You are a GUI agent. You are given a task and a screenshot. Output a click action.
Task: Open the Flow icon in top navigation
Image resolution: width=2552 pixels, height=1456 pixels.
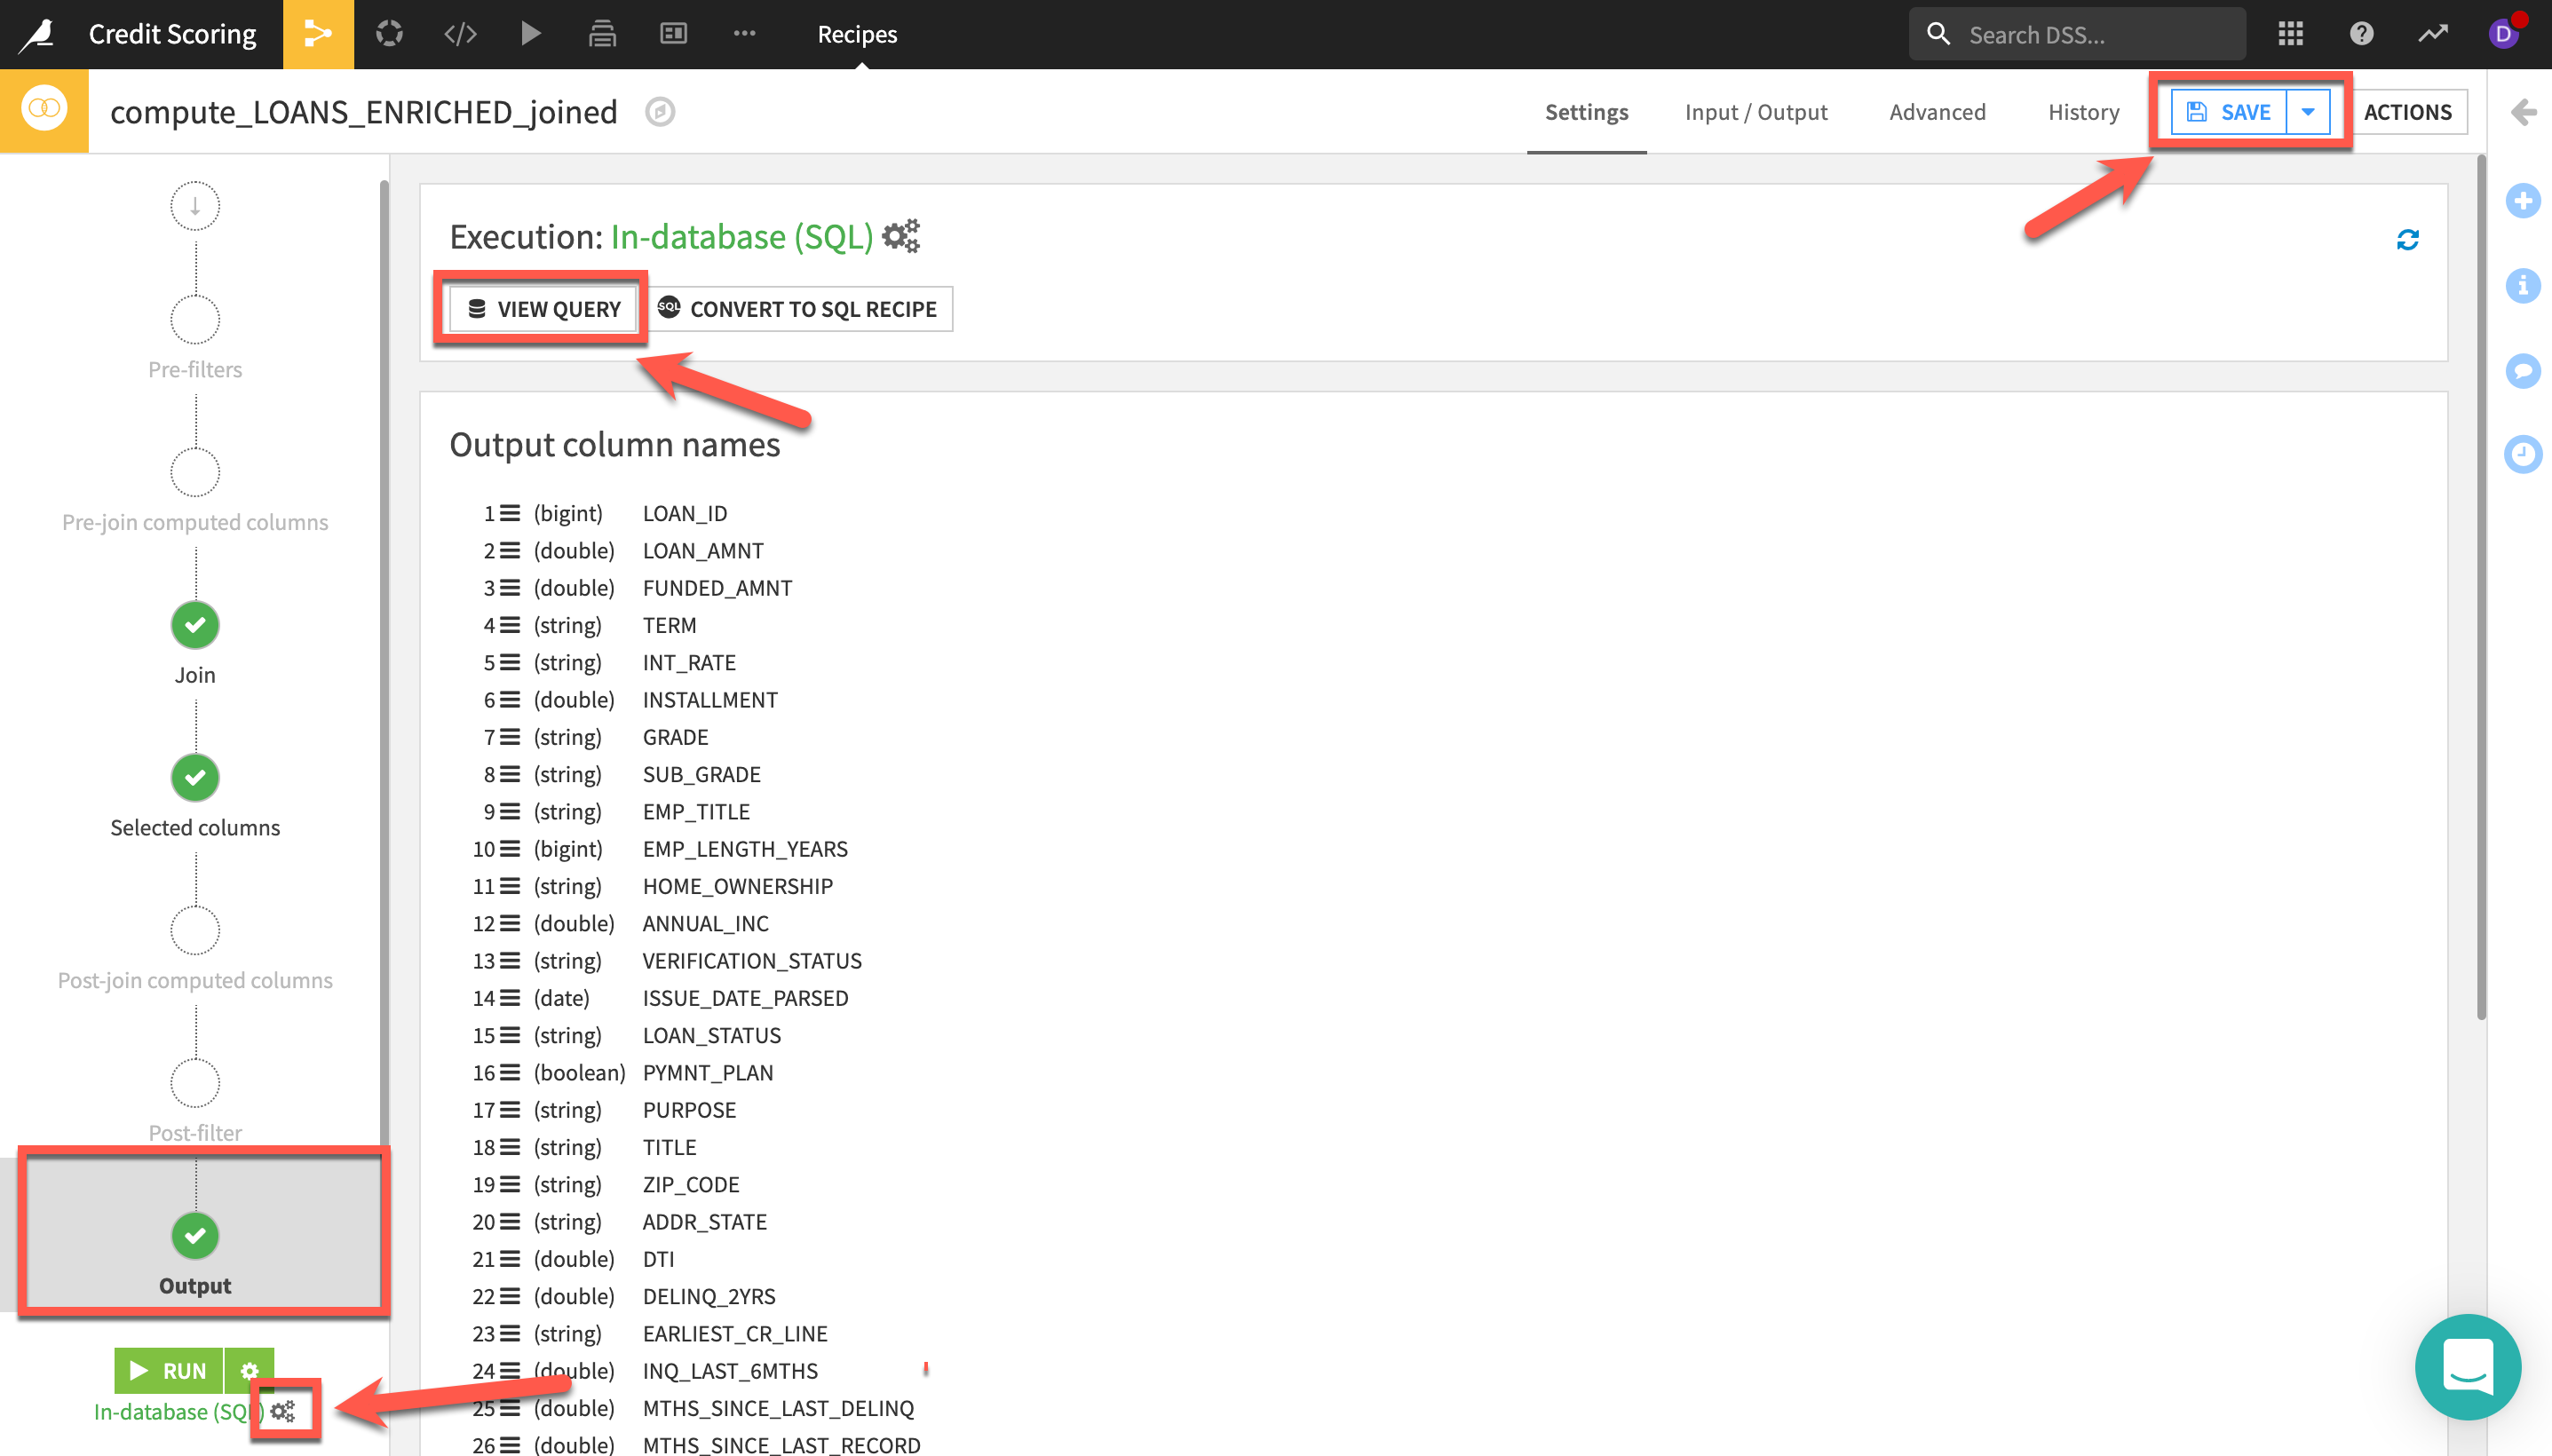pos(318,34)
